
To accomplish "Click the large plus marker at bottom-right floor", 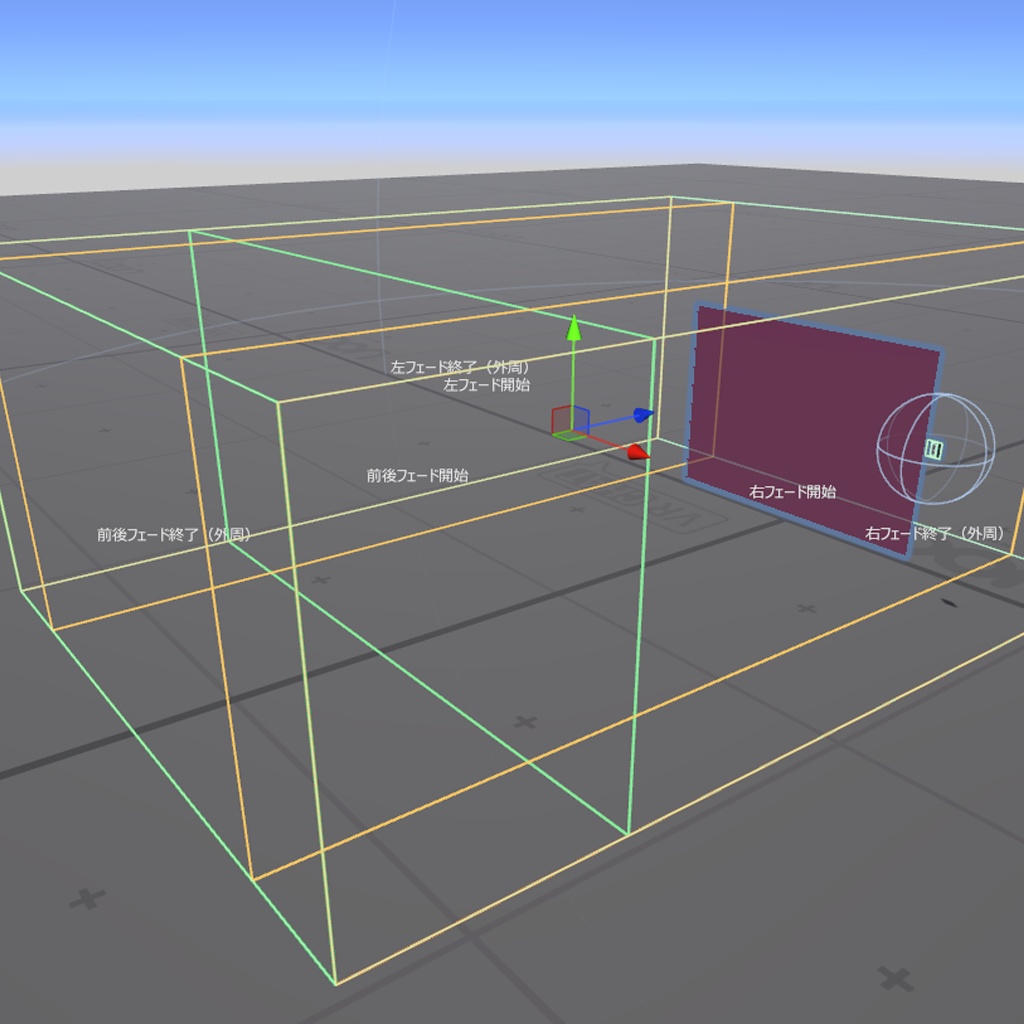I will coord(895,979).
